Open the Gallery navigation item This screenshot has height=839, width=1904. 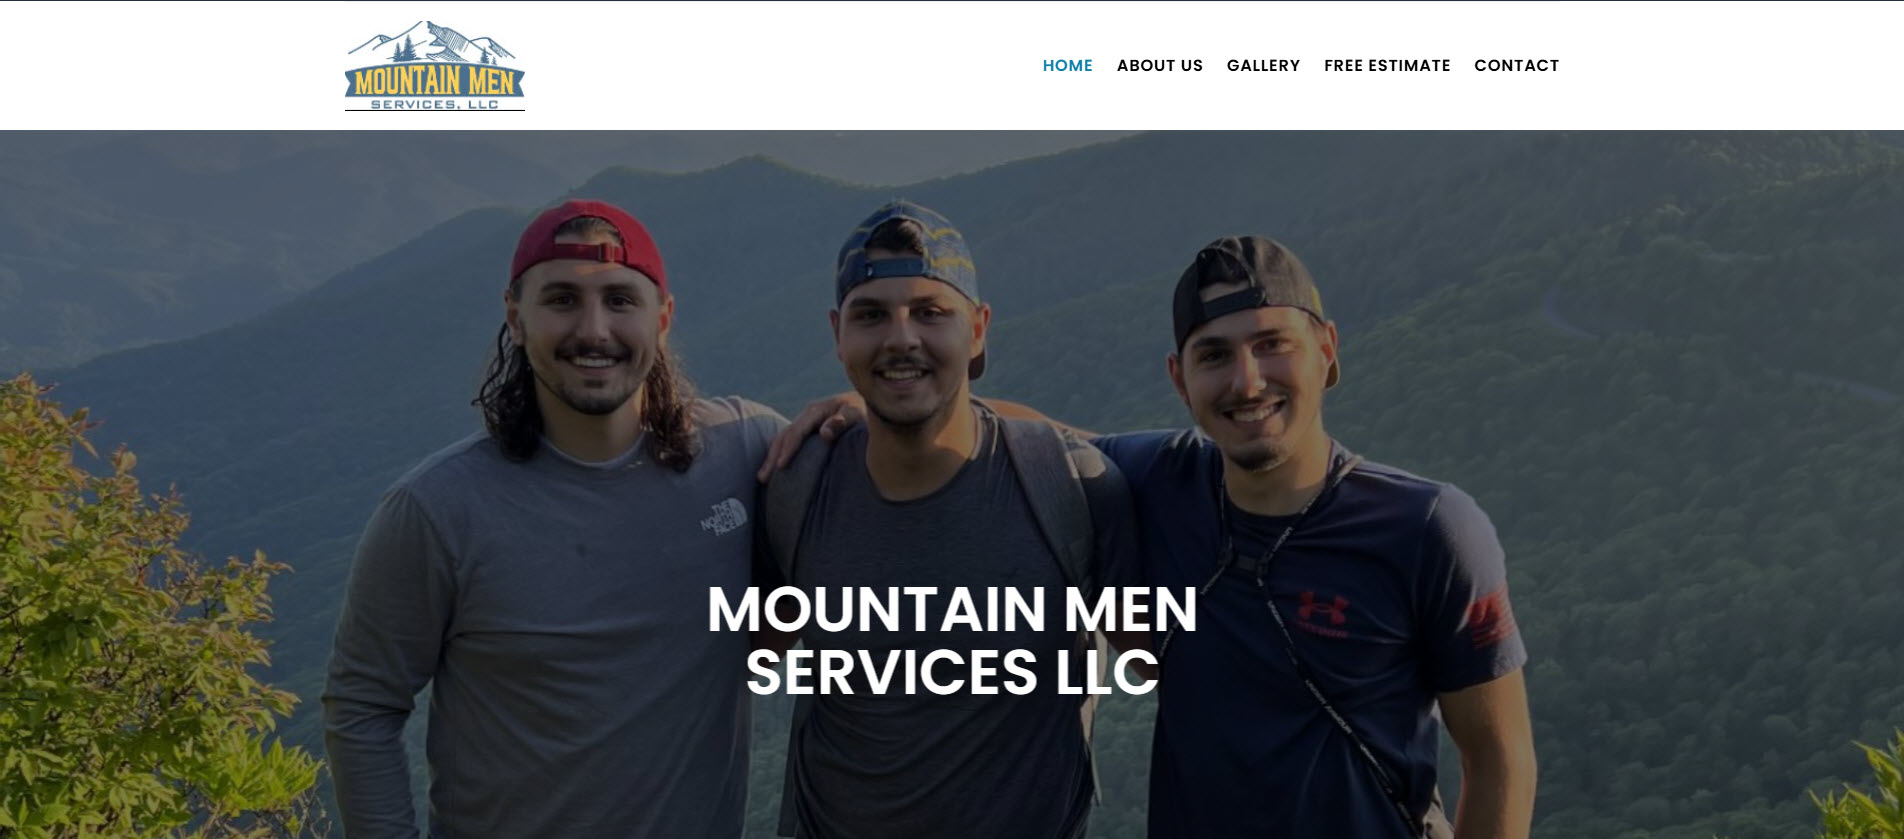tap(1263, 66)
